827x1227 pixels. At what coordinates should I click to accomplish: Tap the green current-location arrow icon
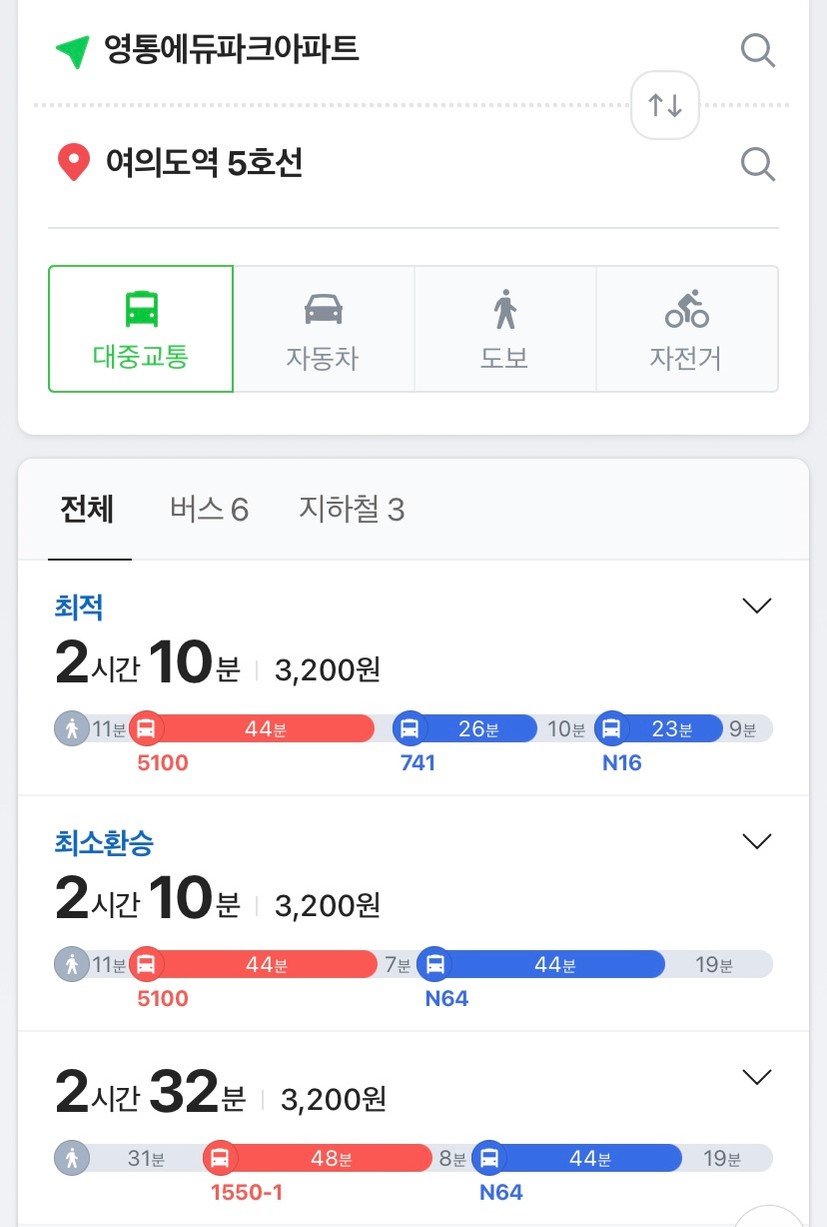72,51
